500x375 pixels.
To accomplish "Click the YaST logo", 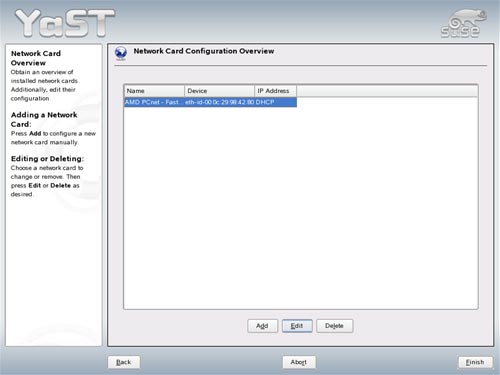I will [65, 23].
